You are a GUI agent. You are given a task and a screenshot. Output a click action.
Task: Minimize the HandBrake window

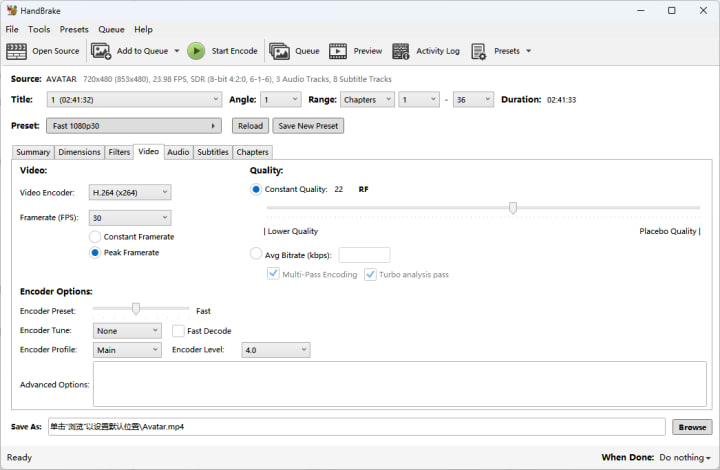(641, 10)
